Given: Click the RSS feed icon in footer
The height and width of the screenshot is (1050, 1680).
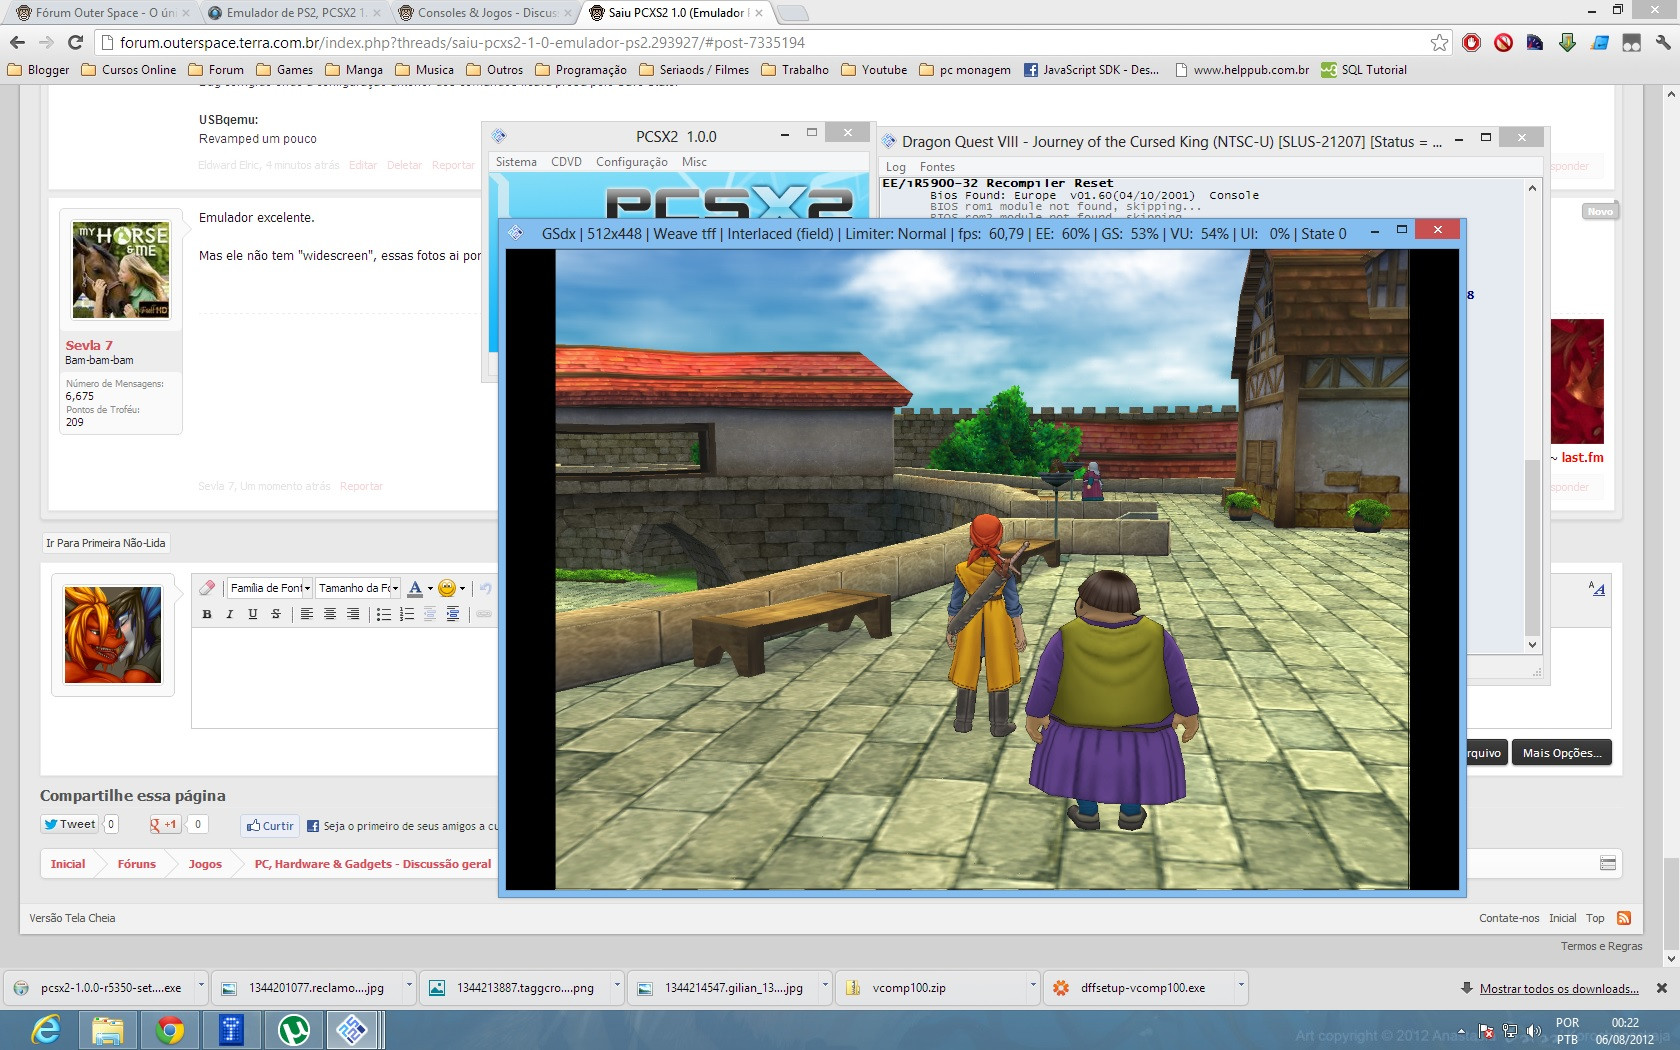Looking at the screenshot, I should click(x=1624, y=918).
